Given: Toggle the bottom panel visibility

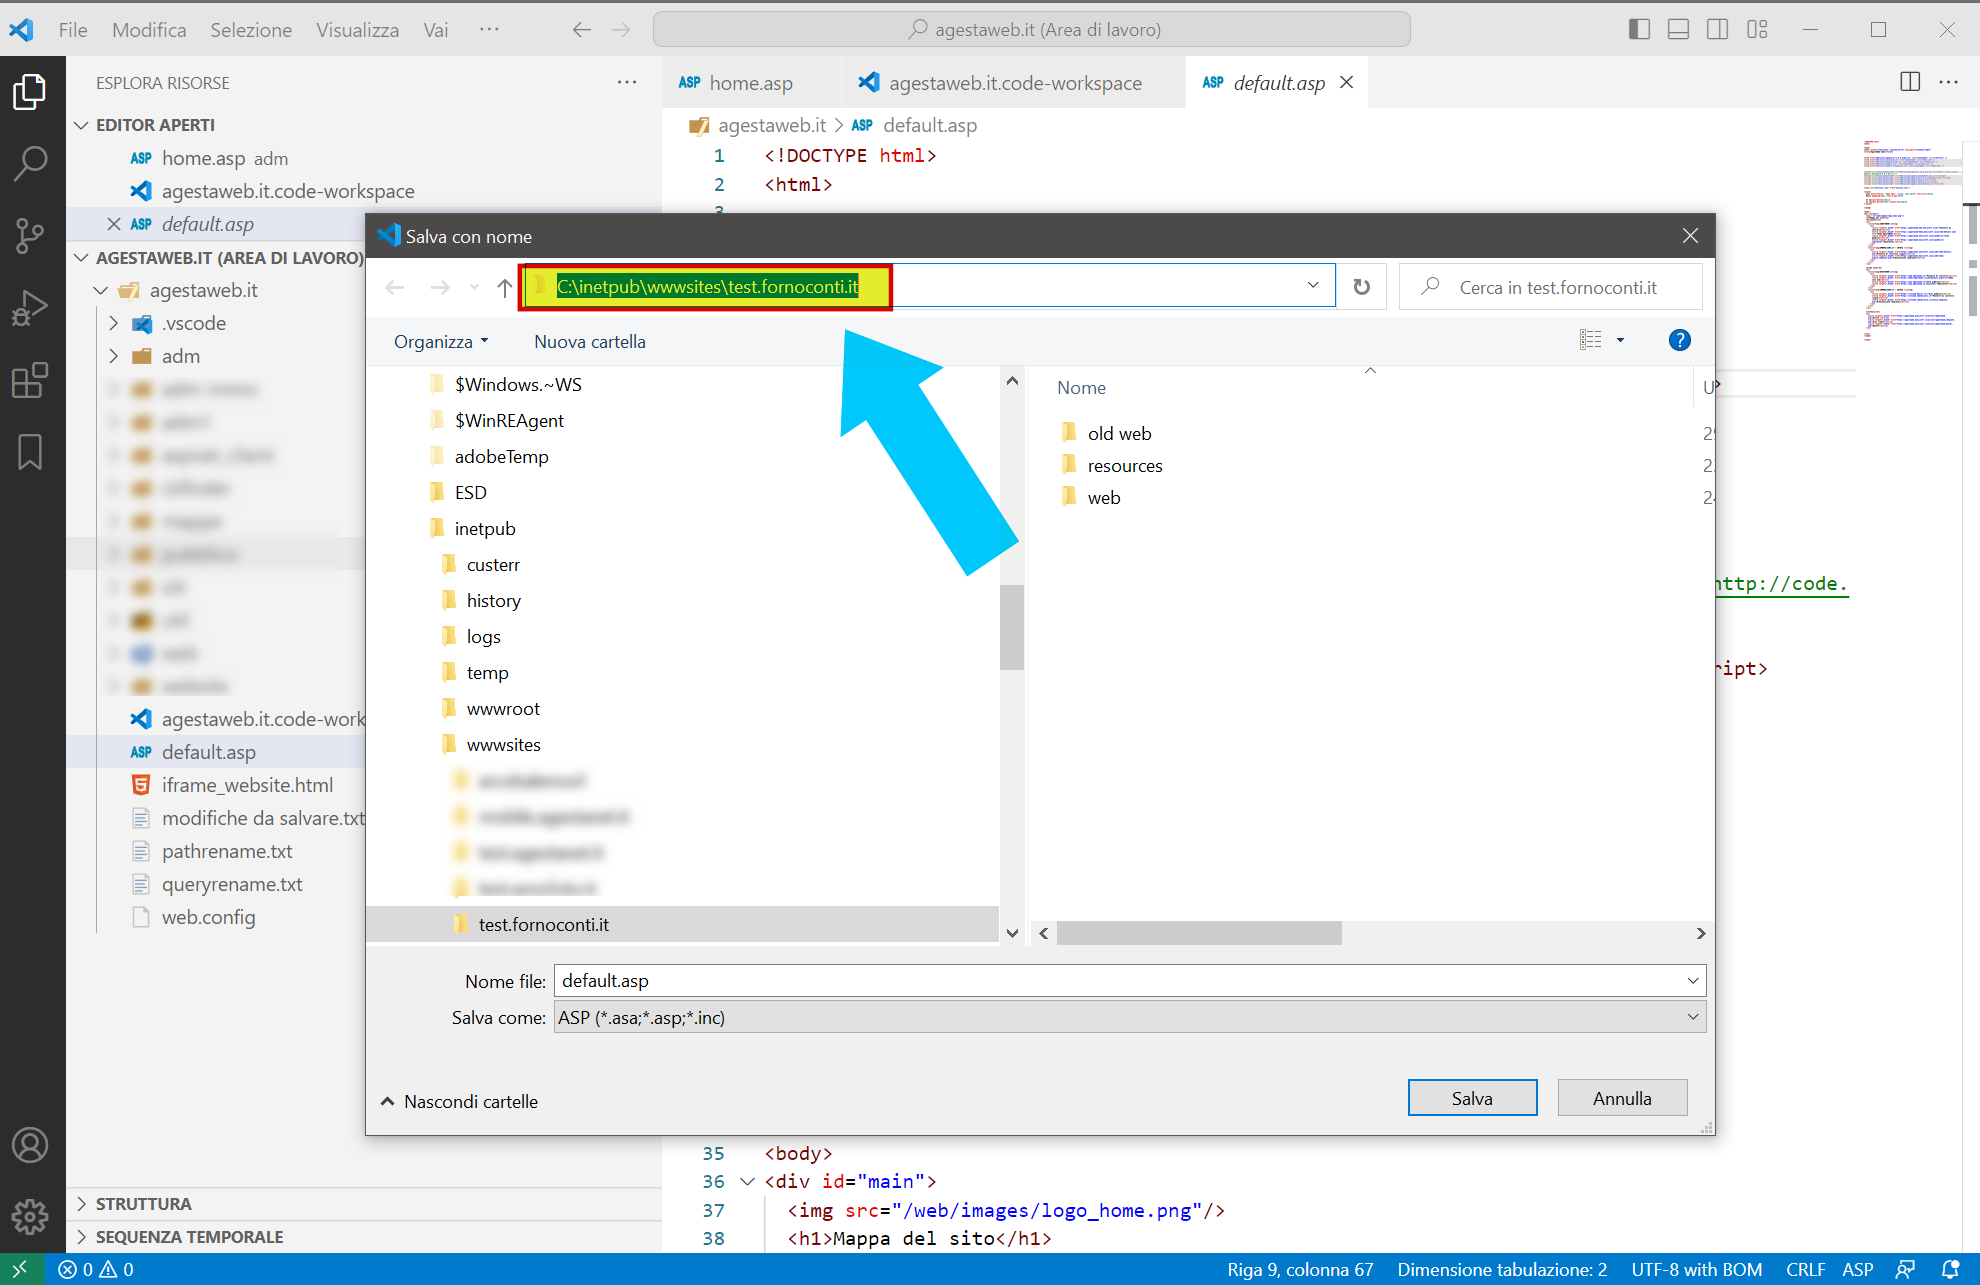Looking at the screenshot, I should click(x=1677, y=29).
